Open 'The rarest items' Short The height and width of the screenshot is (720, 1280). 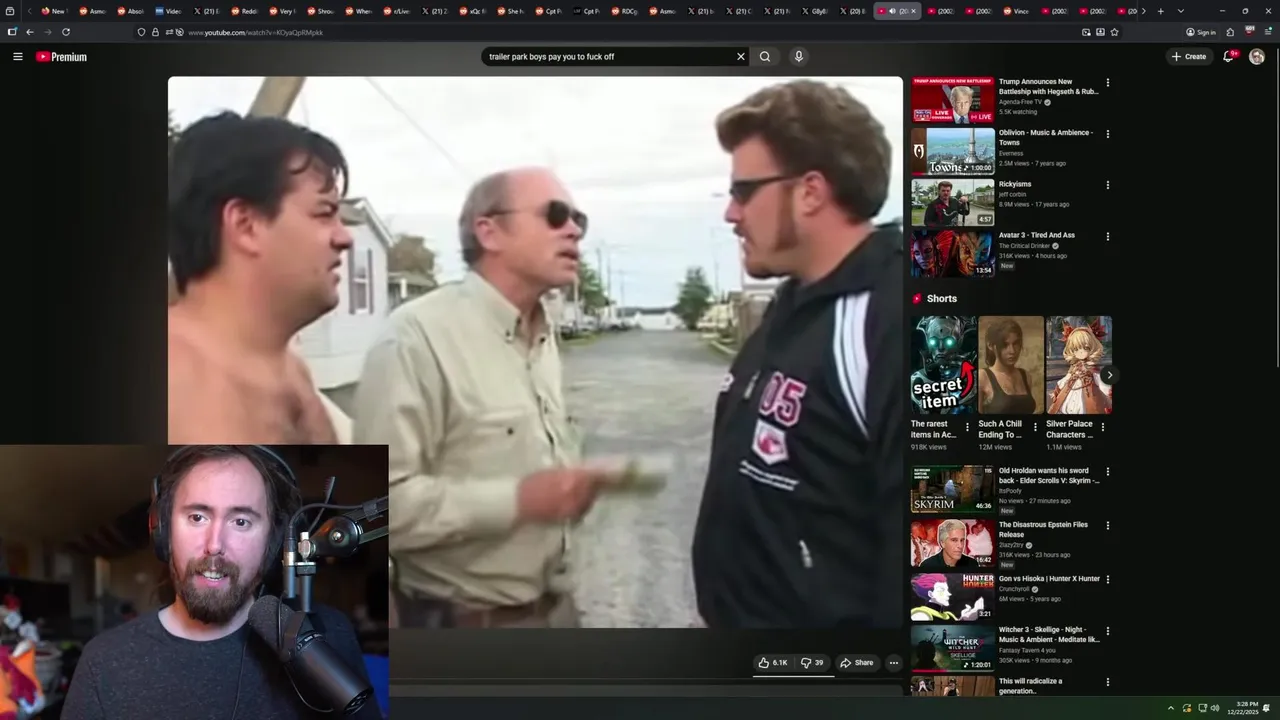943,365
